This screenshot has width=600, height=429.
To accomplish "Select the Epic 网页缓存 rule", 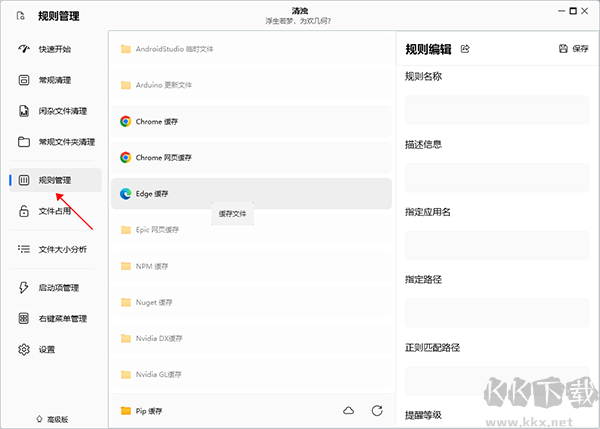I will [x=251, y=230].
